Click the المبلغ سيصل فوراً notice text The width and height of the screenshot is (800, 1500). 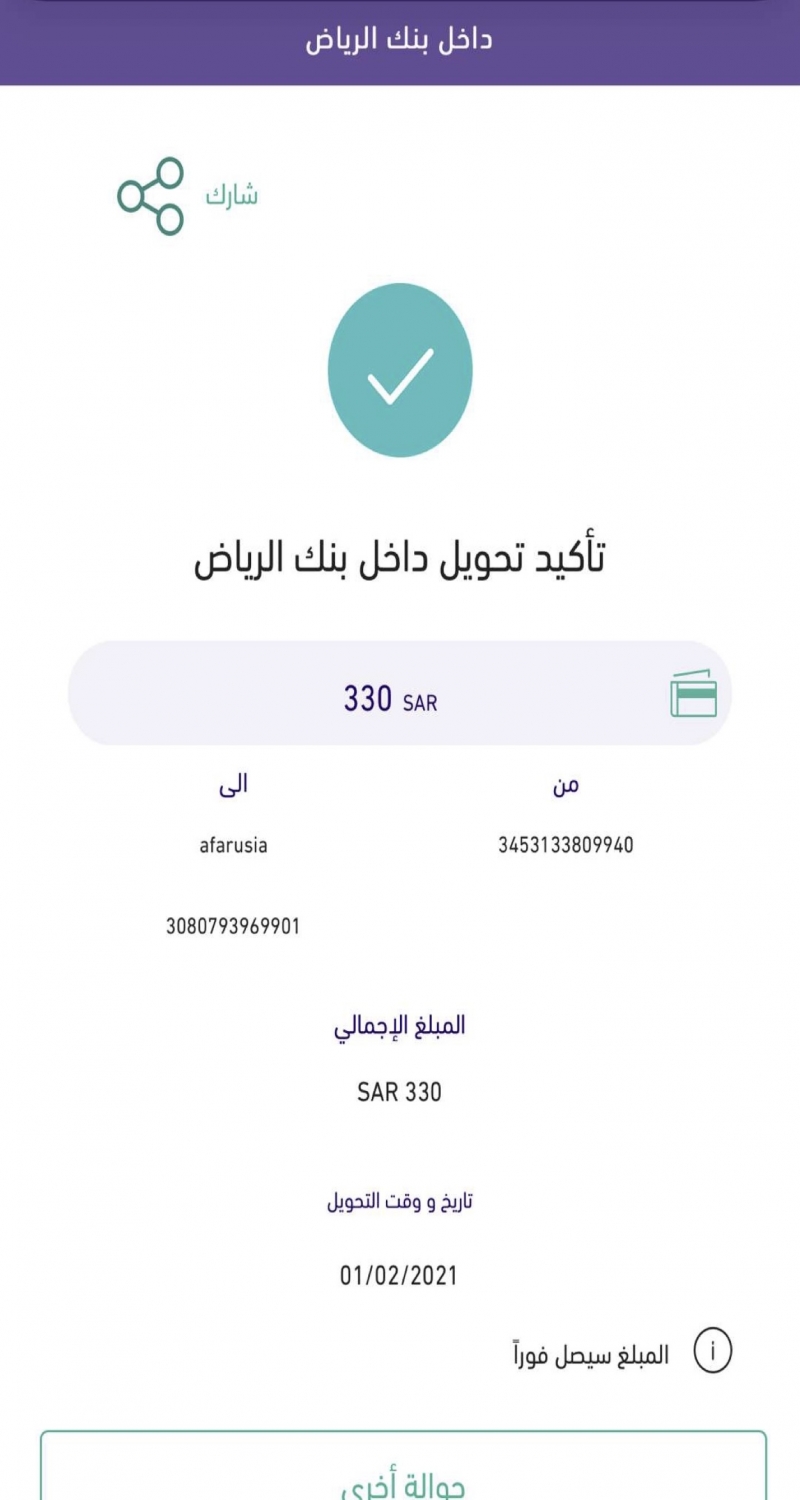coord(590,1355)
